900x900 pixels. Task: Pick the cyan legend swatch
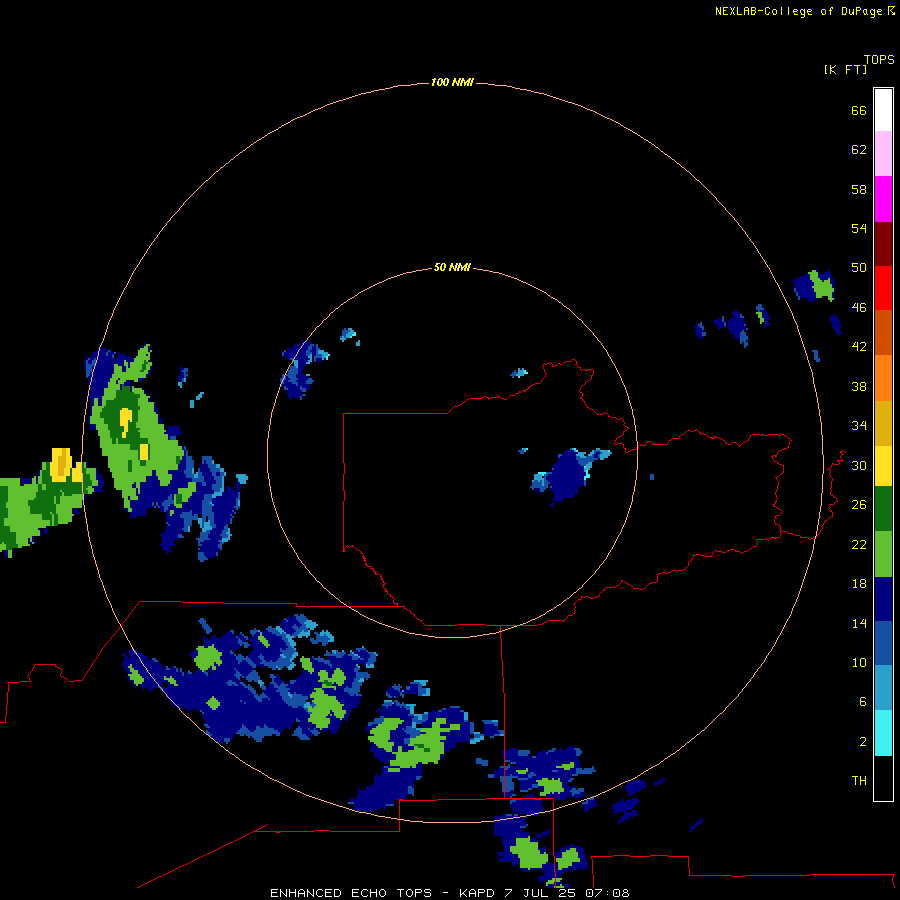883,733
